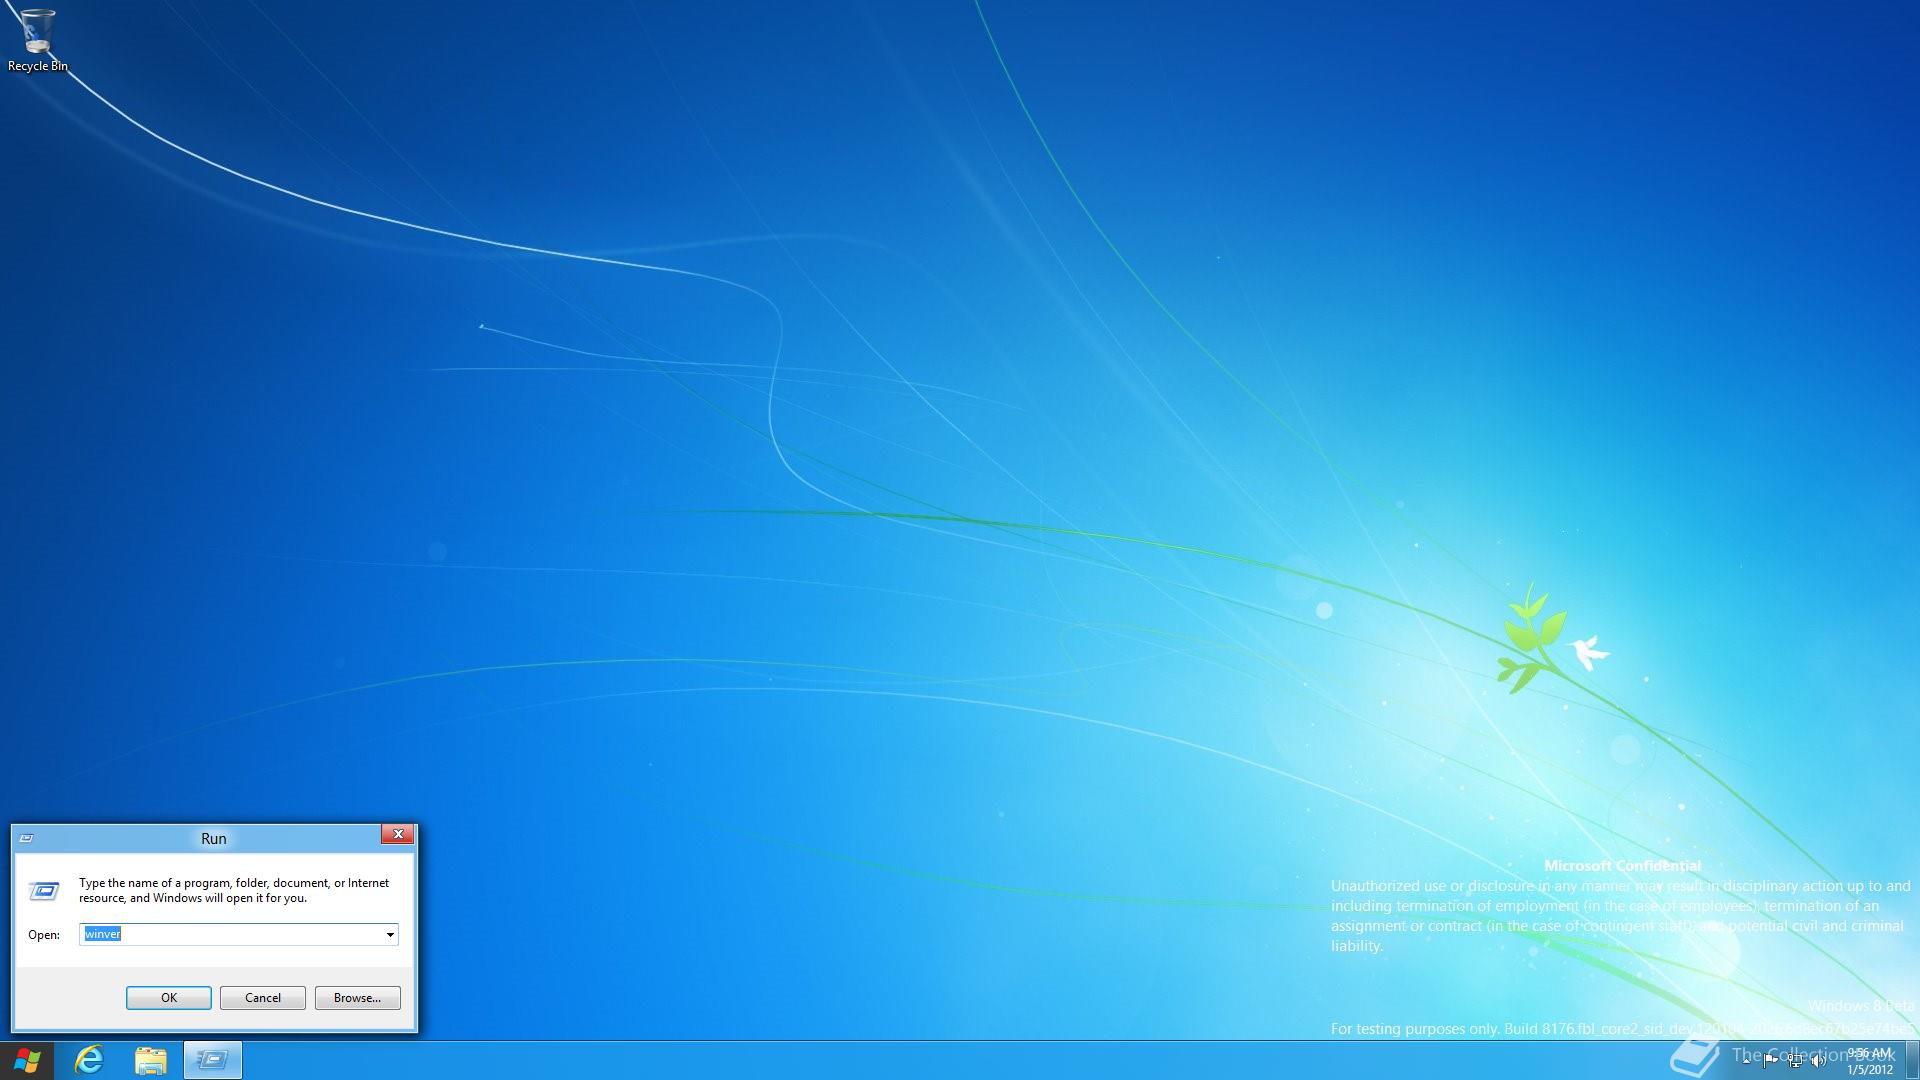Expand the Open field history dropdown
This screenshot has width=1920, height=1080.
click(390, 934)
